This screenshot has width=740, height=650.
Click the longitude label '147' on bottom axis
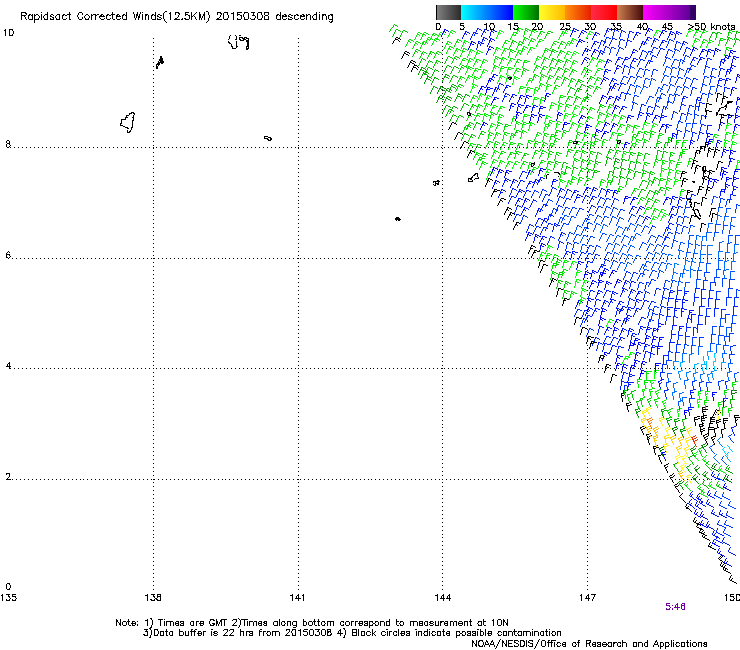coord(587,598)
